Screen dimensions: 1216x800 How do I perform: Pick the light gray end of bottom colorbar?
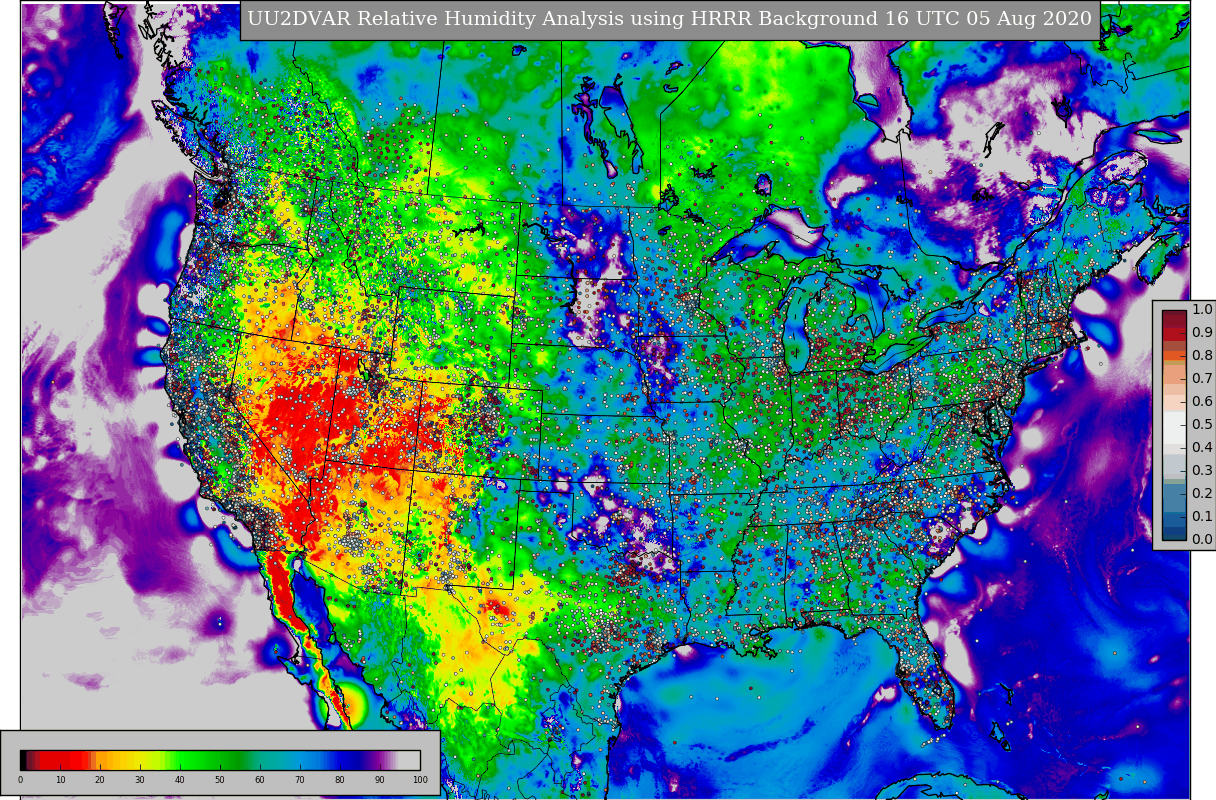tap(410, 760)
